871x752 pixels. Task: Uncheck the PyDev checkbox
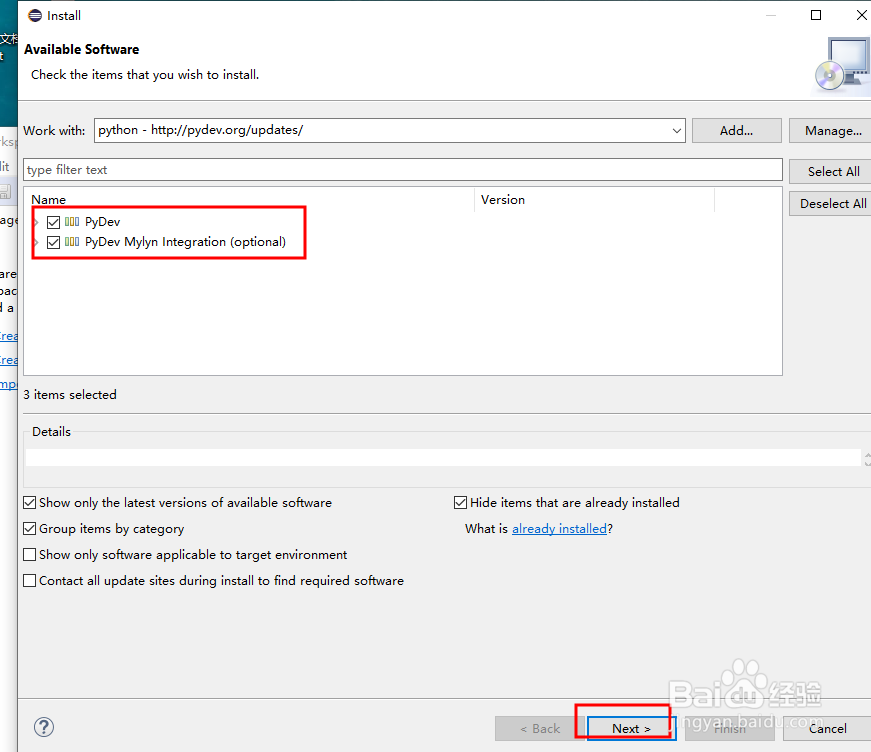(x=53, y=222)
